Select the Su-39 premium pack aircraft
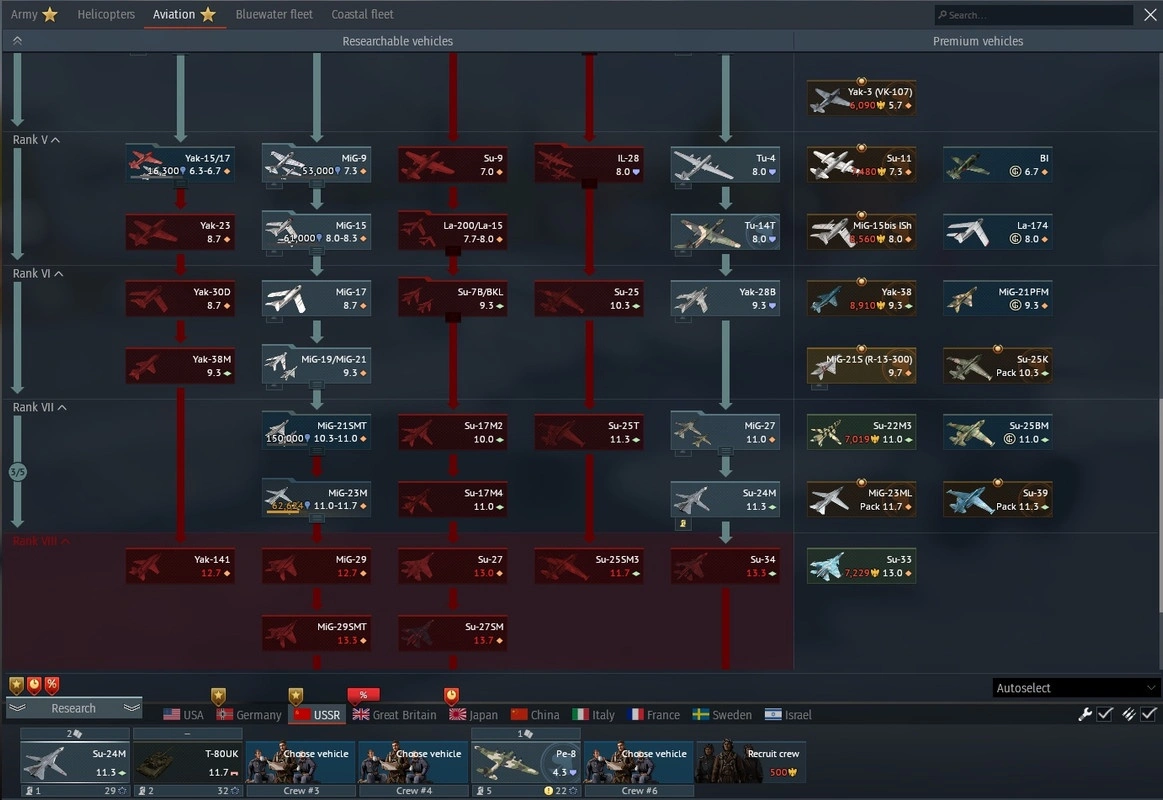This screenshot has width=1163, height=800. 997,499
